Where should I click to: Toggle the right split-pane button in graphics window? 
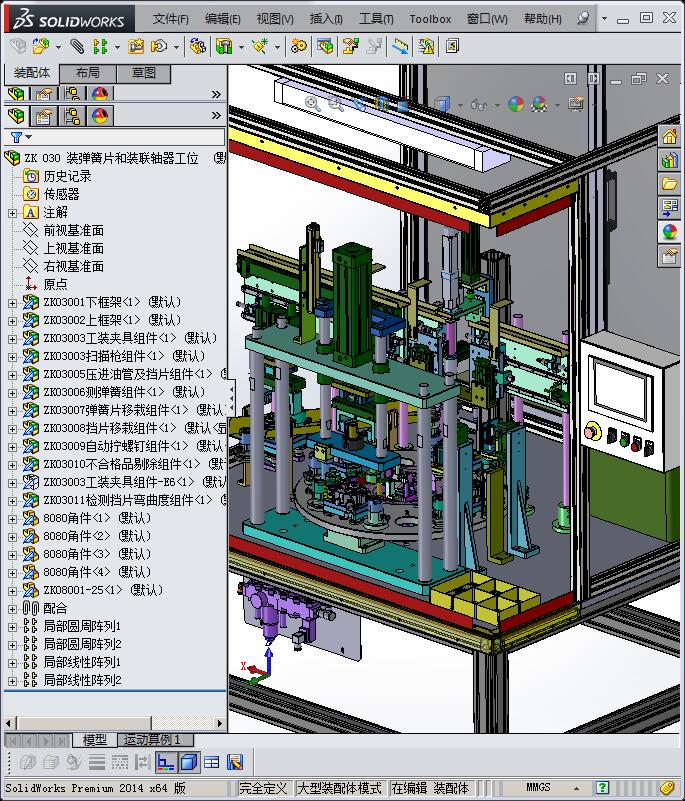tap(594, 78)
